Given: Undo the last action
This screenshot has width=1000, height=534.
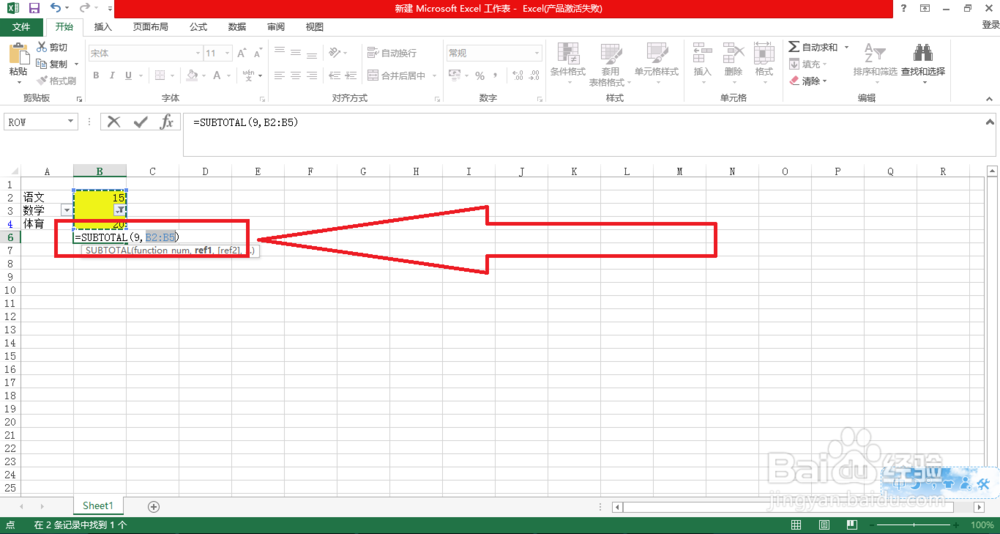Looking at the screenshot, I should pyautogui.click(x=55, y=8).
